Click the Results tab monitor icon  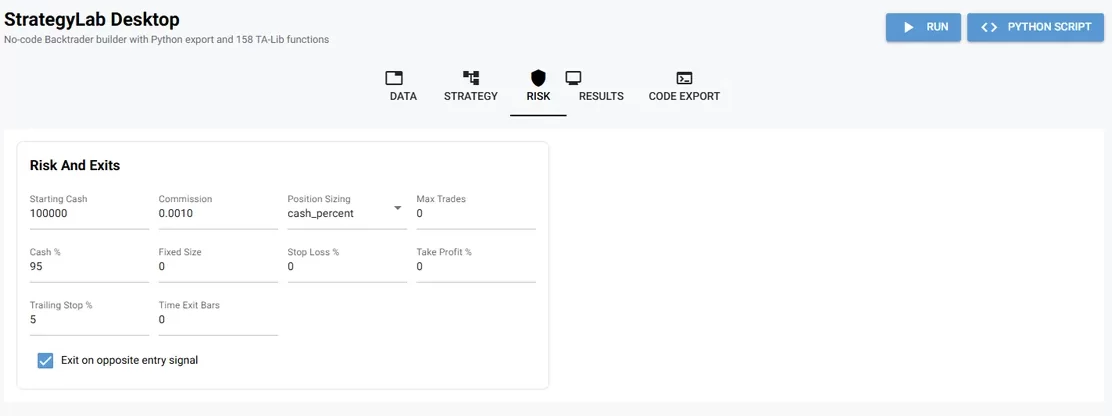tap(573, 78)
